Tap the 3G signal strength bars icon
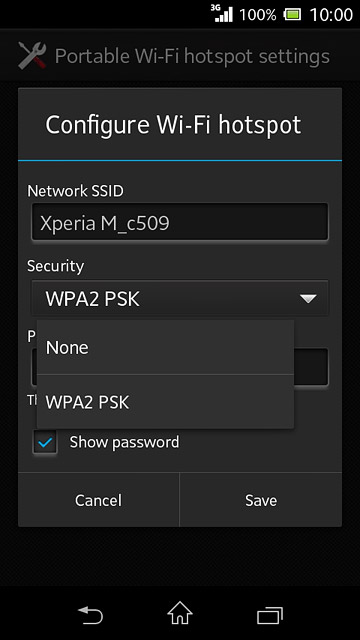 tap(222, 13)
